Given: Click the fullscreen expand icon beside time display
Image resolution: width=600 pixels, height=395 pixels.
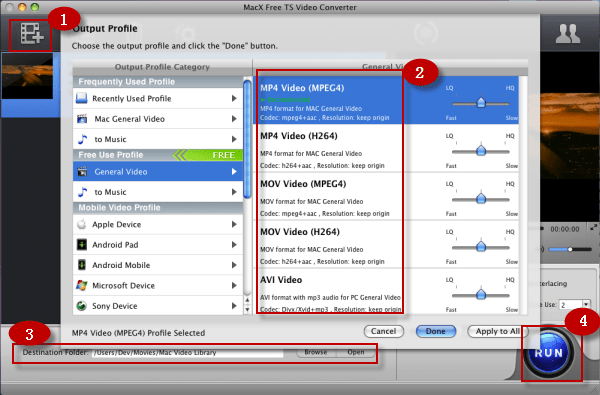Looking at the screenshot, I should [593, 228].
